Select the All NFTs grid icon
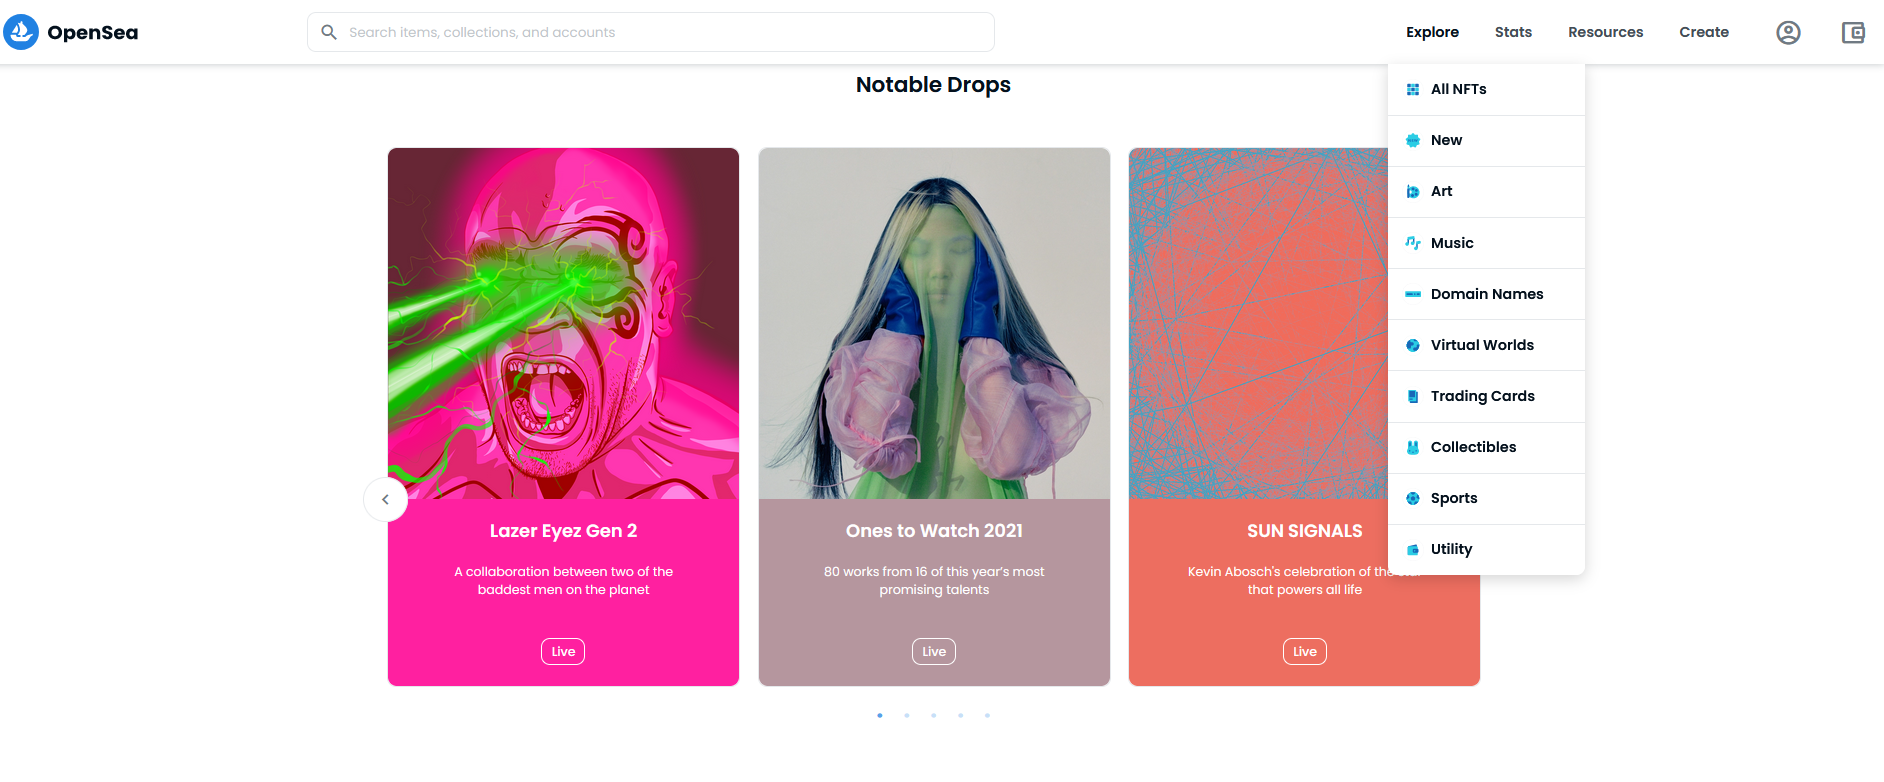The image size is (1884, 782). pos(1413,89)
